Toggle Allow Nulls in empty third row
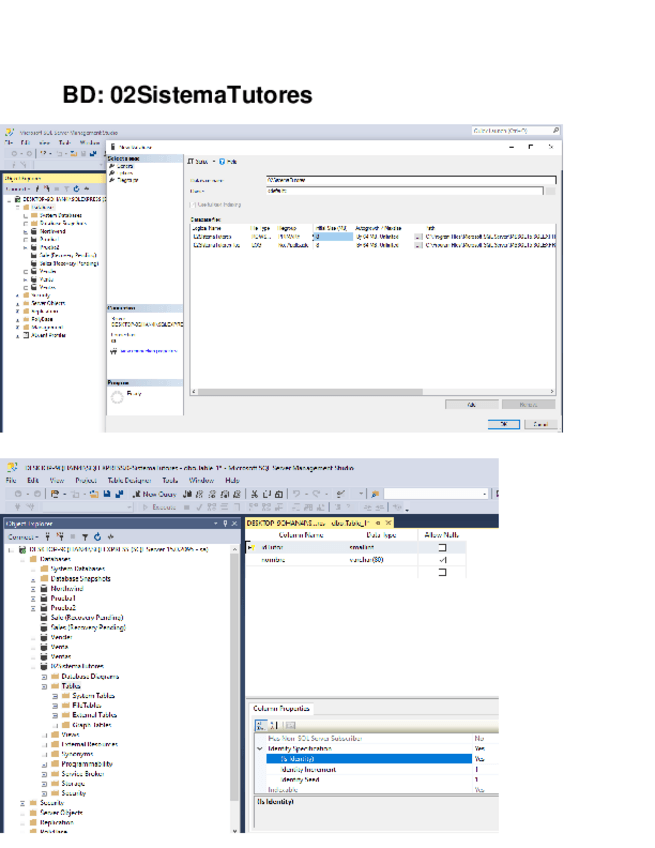The image size is (655, 848). pos(441,572)
